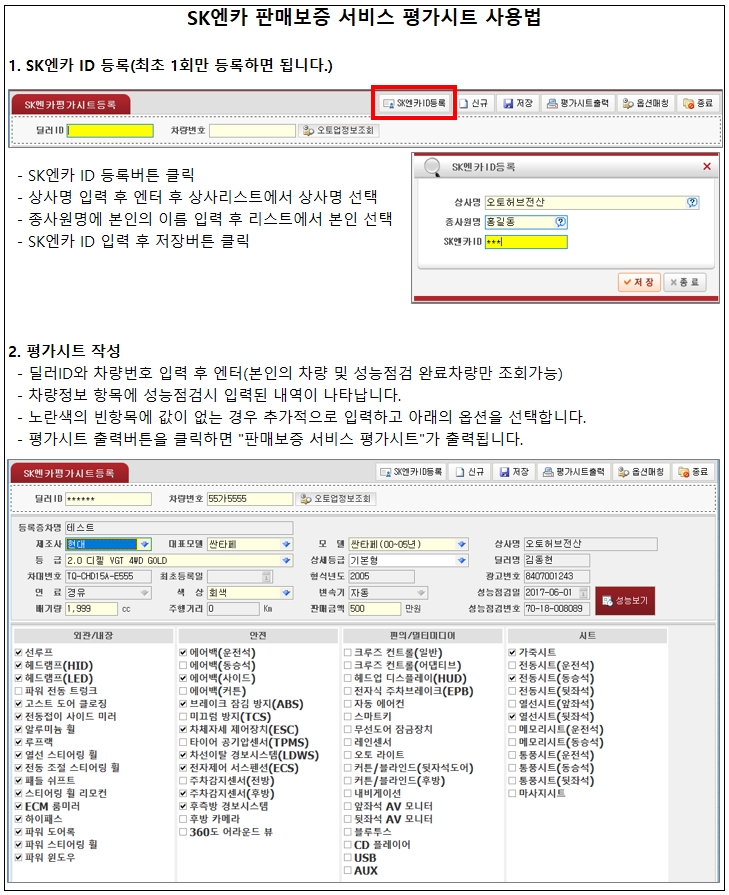Click 평가시트출력 in lower toolbar
The height and width of the screenshot is (895, 729).
[x=574, y=472]
